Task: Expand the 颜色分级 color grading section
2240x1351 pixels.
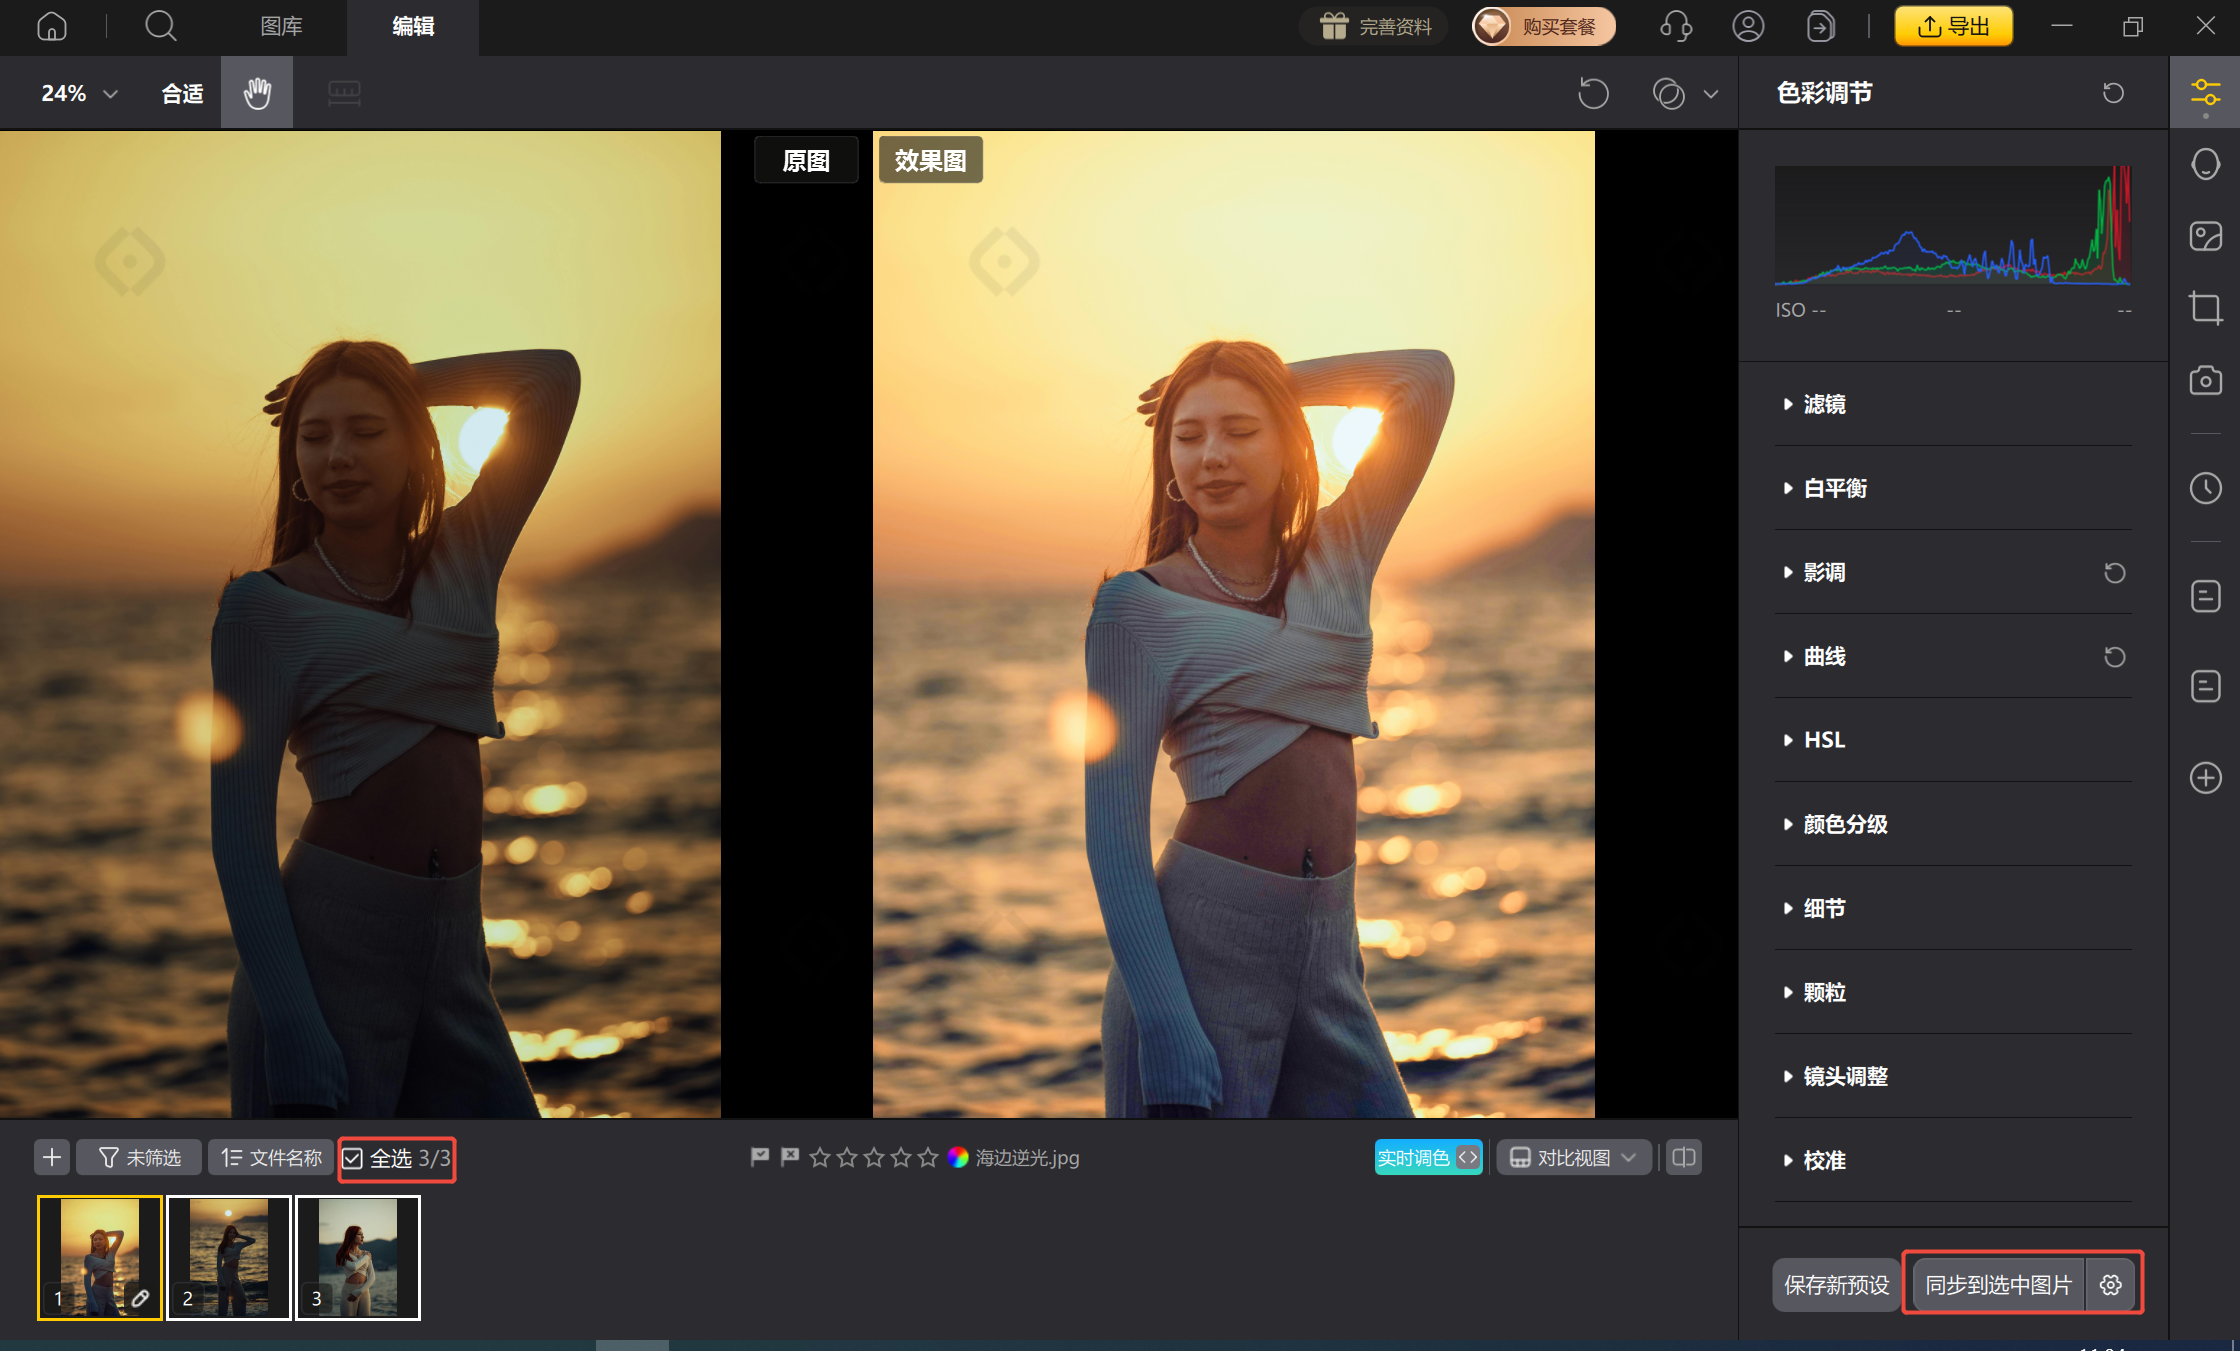Action: click(x=1954, y=824)
